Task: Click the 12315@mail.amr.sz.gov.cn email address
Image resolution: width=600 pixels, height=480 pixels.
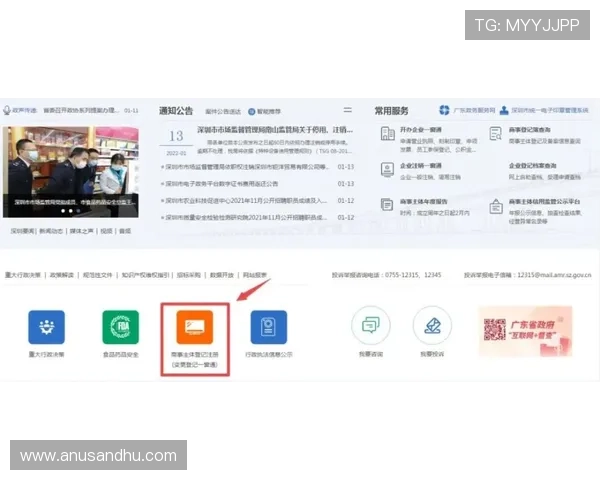Action: click(x=554, y=275)
